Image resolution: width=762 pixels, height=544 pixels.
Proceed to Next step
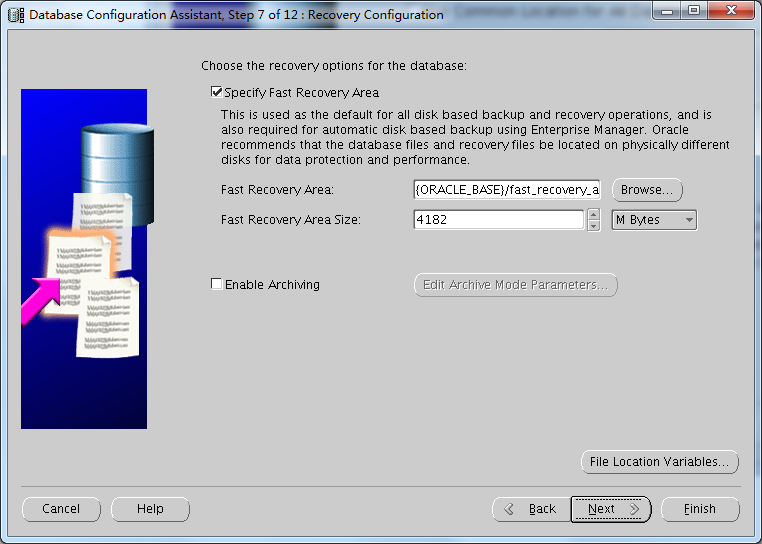point(611,509)
